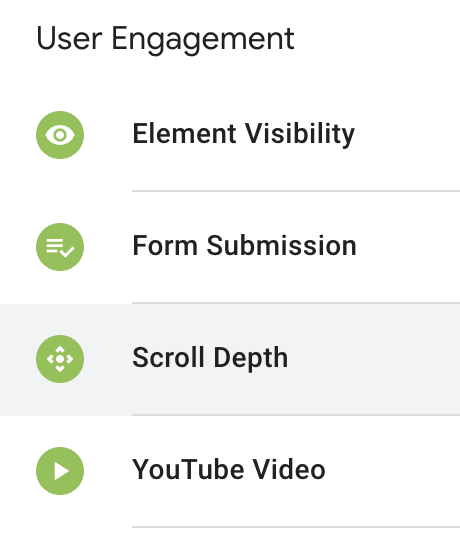Click the "Element Visibility" text label
460x552 pixels.
pos(244,134)
